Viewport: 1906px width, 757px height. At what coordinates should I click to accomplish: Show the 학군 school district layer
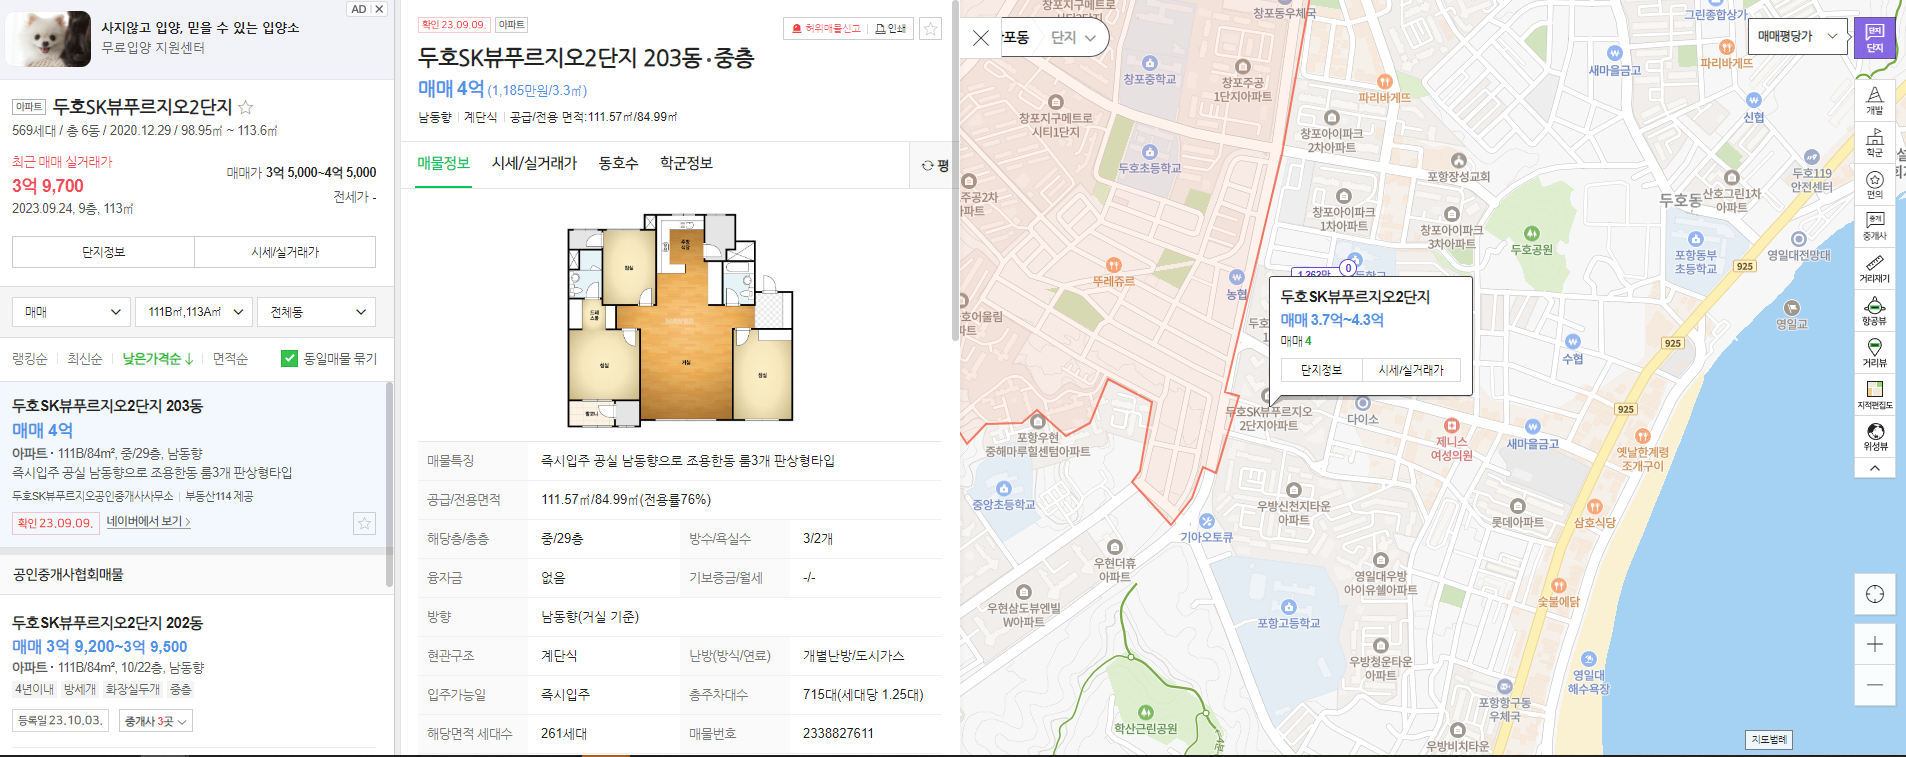tap(1874, 142)
